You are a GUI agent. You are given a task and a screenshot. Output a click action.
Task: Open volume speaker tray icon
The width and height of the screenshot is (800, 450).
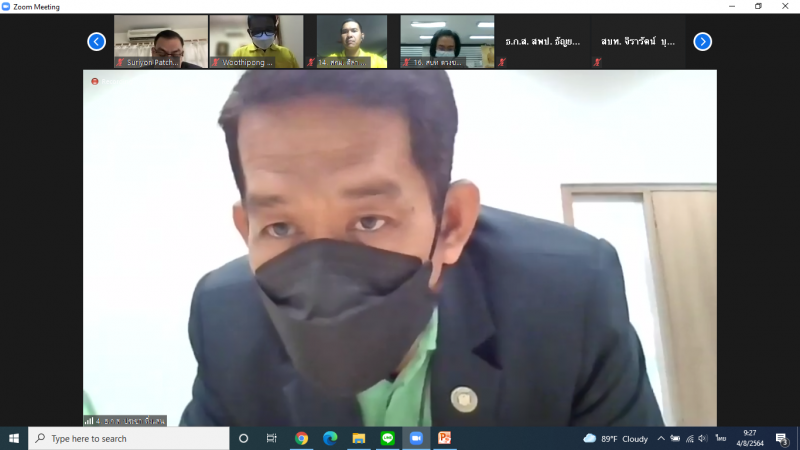coord(703,438)
